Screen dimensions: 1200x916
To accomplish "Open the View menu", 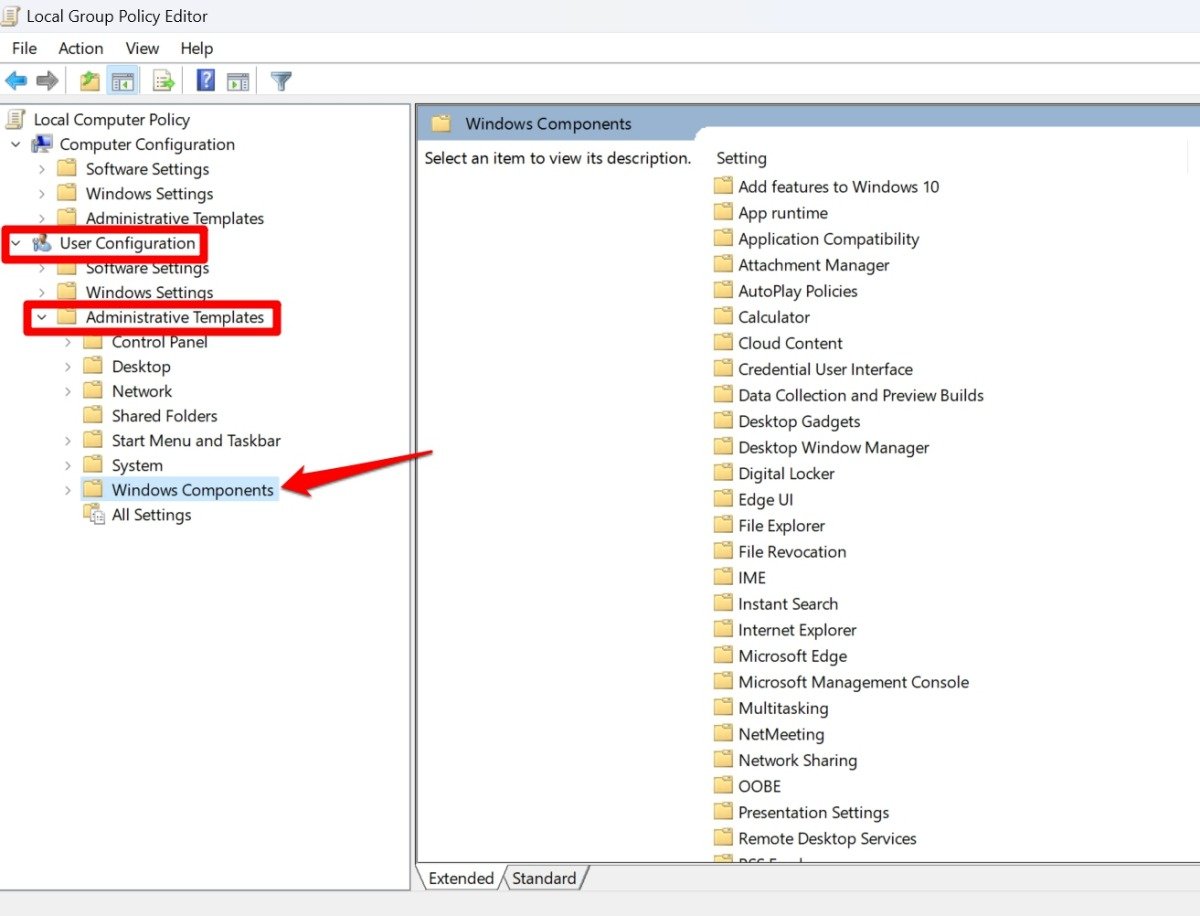I will tap(142, 48).
